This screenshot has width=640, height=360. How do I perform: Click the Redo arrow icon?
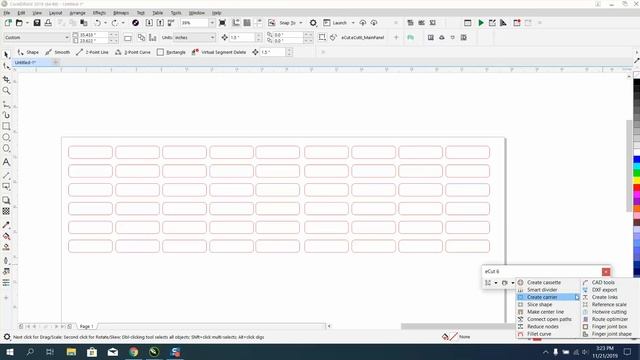[x=115, y=23]
